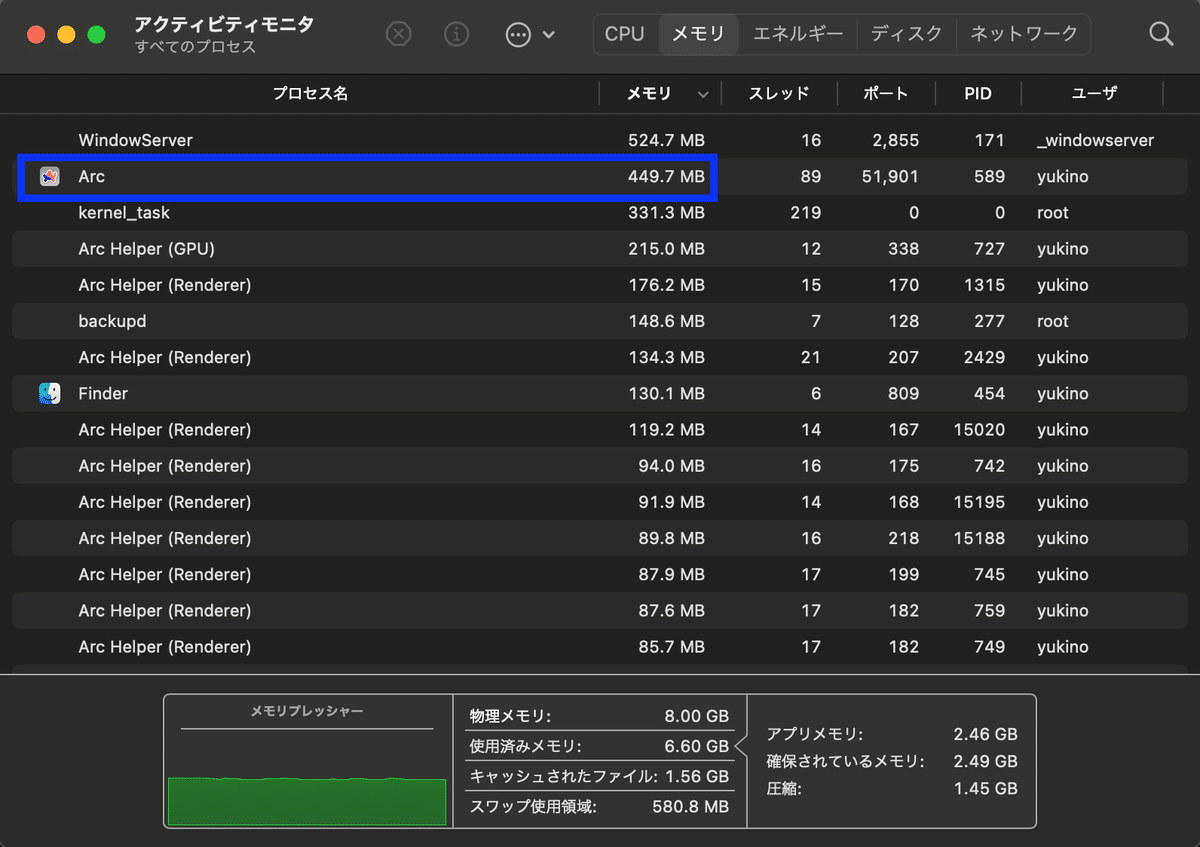
Task: Select Arc Helper (Renderer) using 85.7 MB
Action: click(x=600, y=647)
